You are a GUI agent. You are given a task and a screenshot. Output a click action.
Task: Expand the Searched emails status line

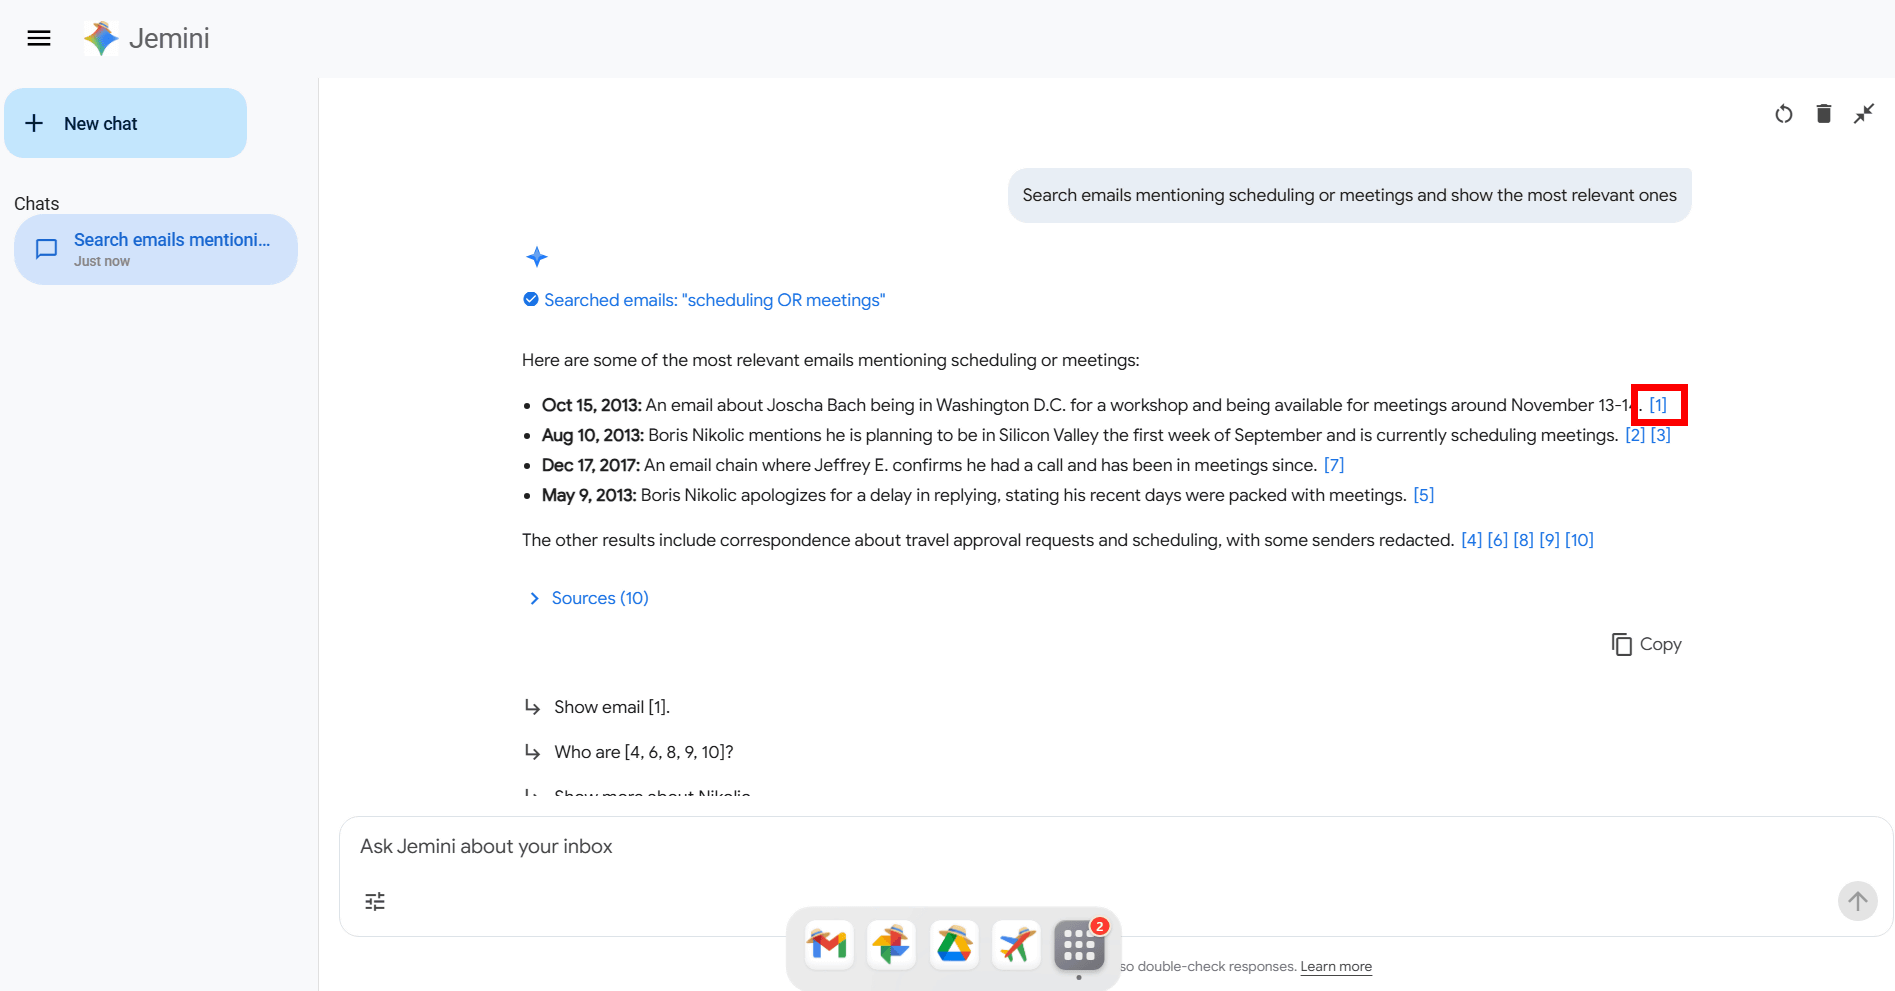pyautogui.click(x=714, y=300)
